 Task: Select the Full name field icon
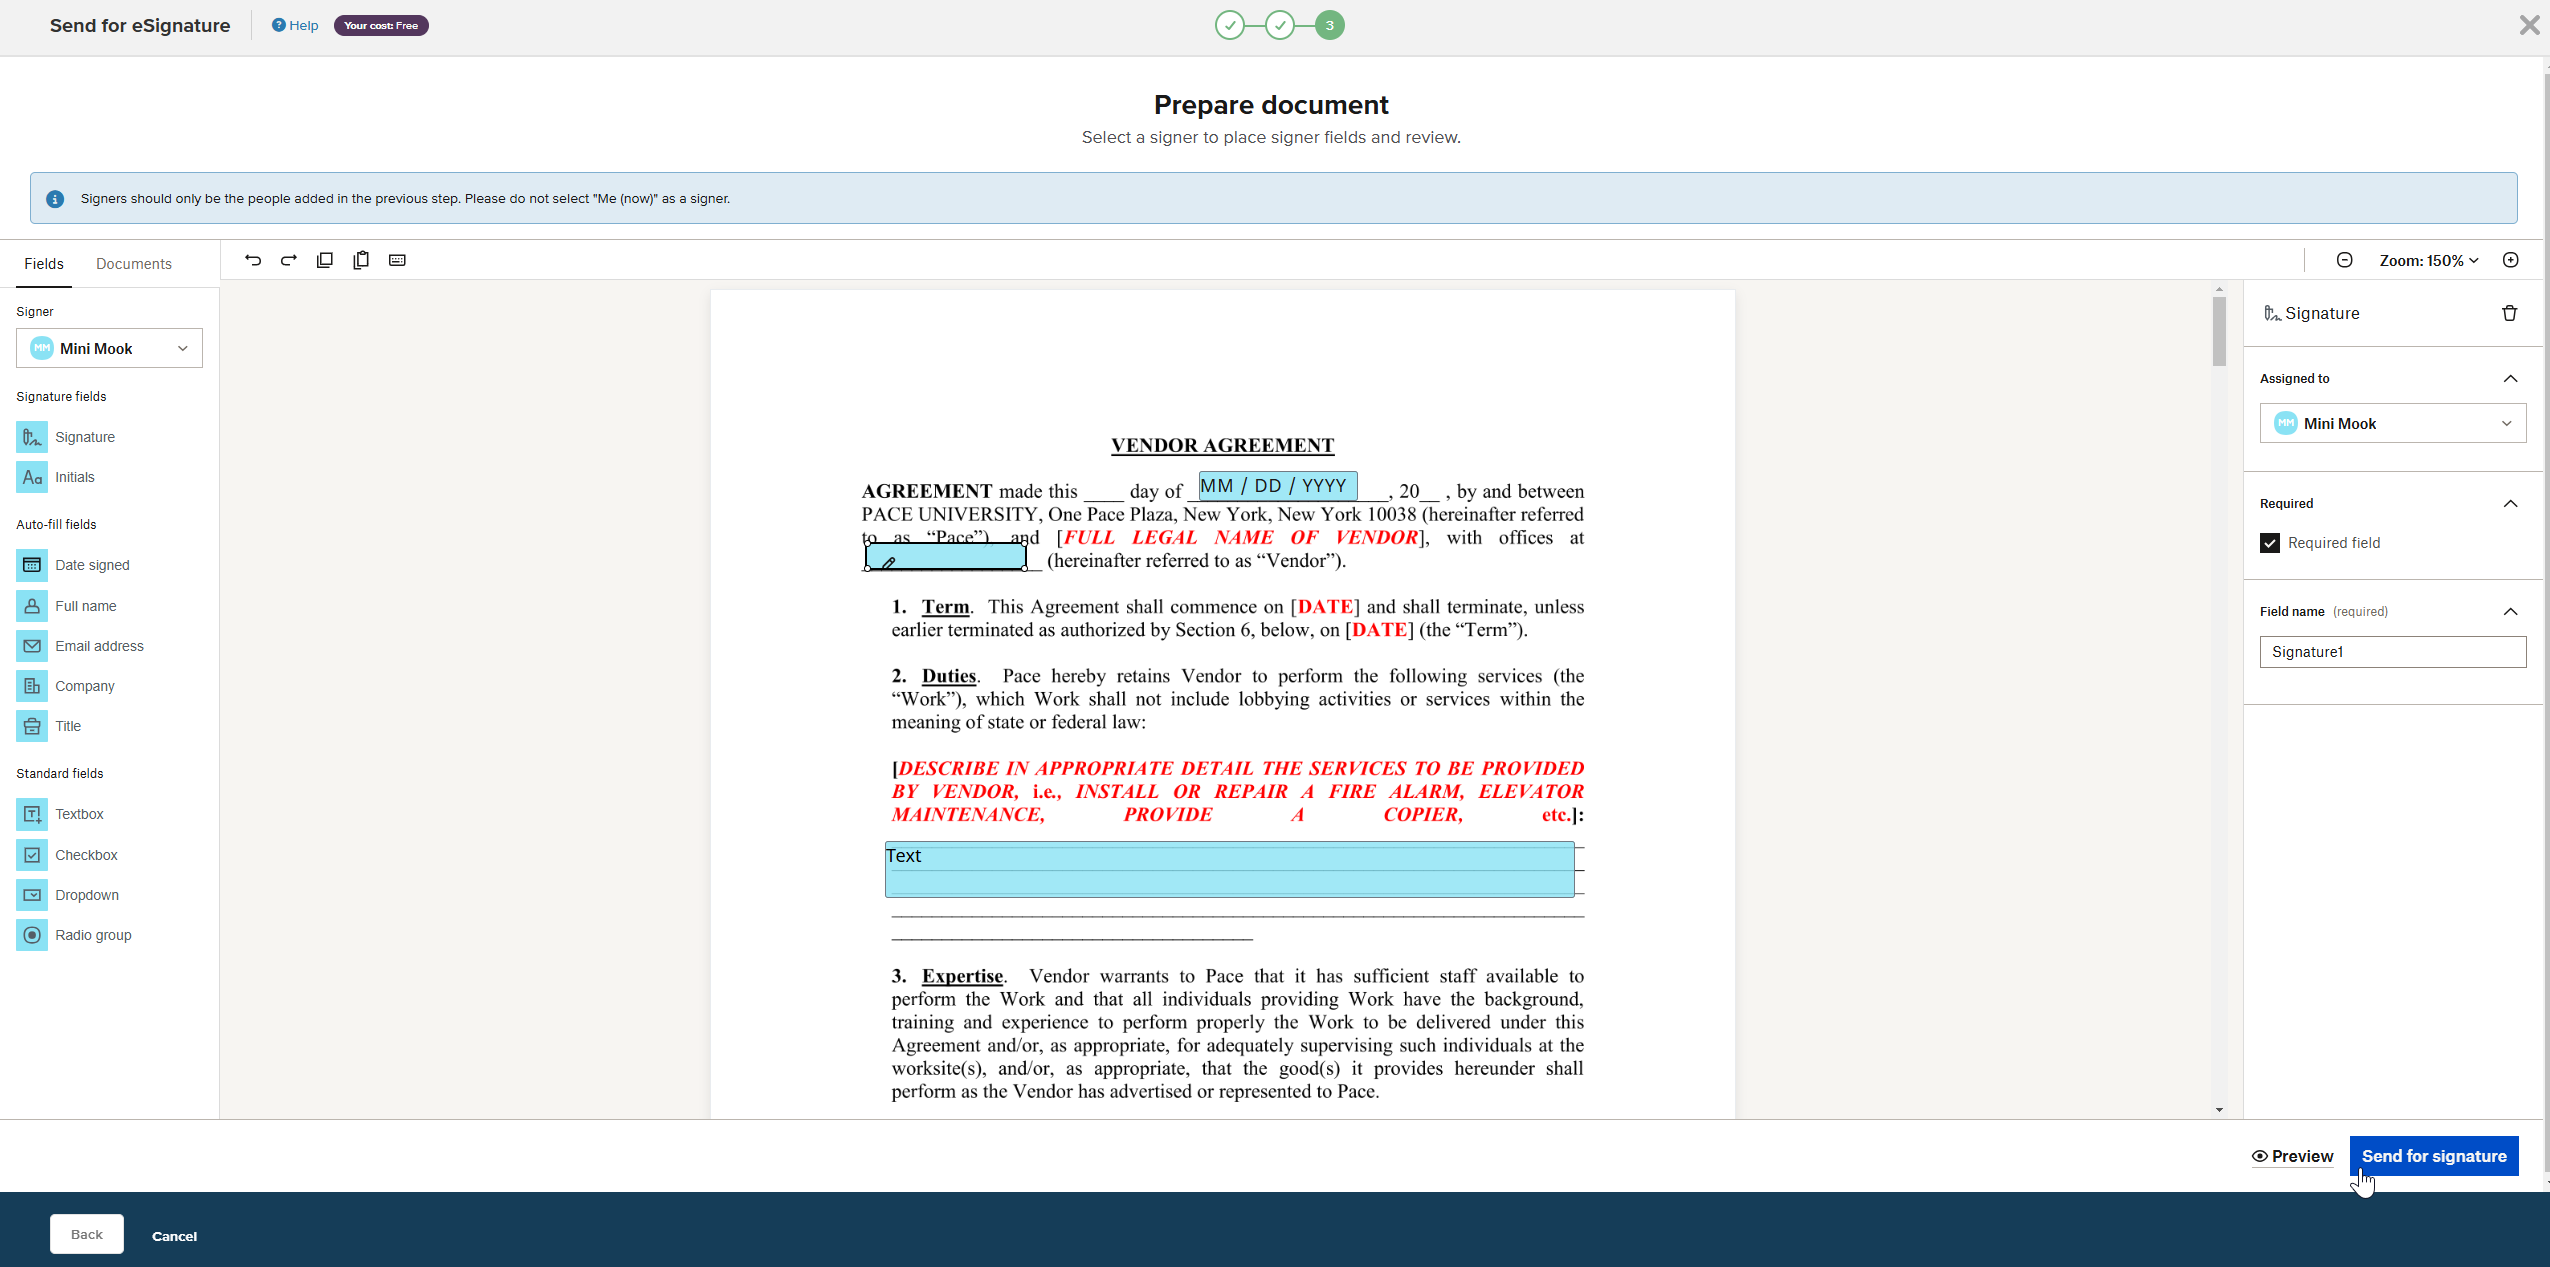point(32,606)
